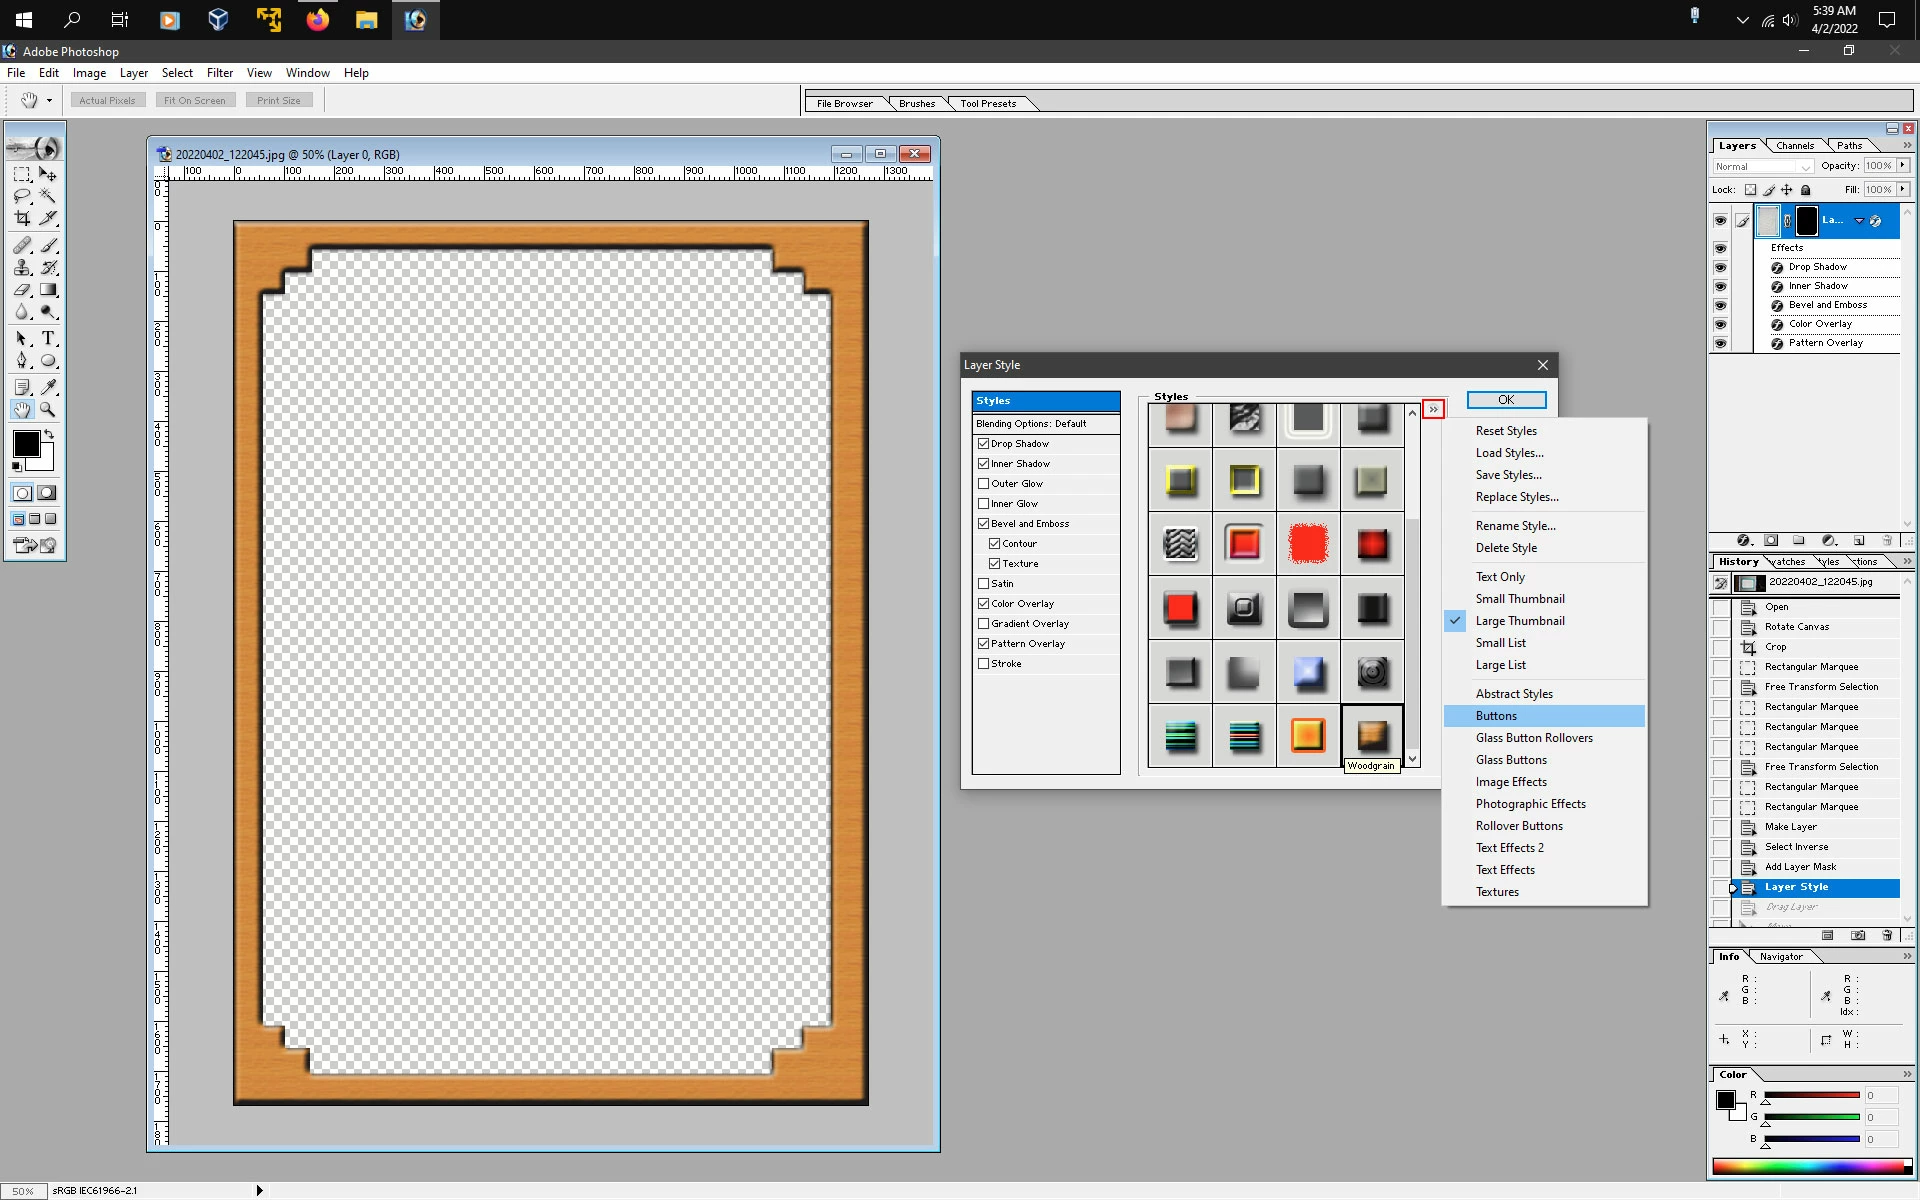Select the Crop tool
The width and height of the screenshot is (1920, 1200).
pyautogui.click(x=22, y=218)
